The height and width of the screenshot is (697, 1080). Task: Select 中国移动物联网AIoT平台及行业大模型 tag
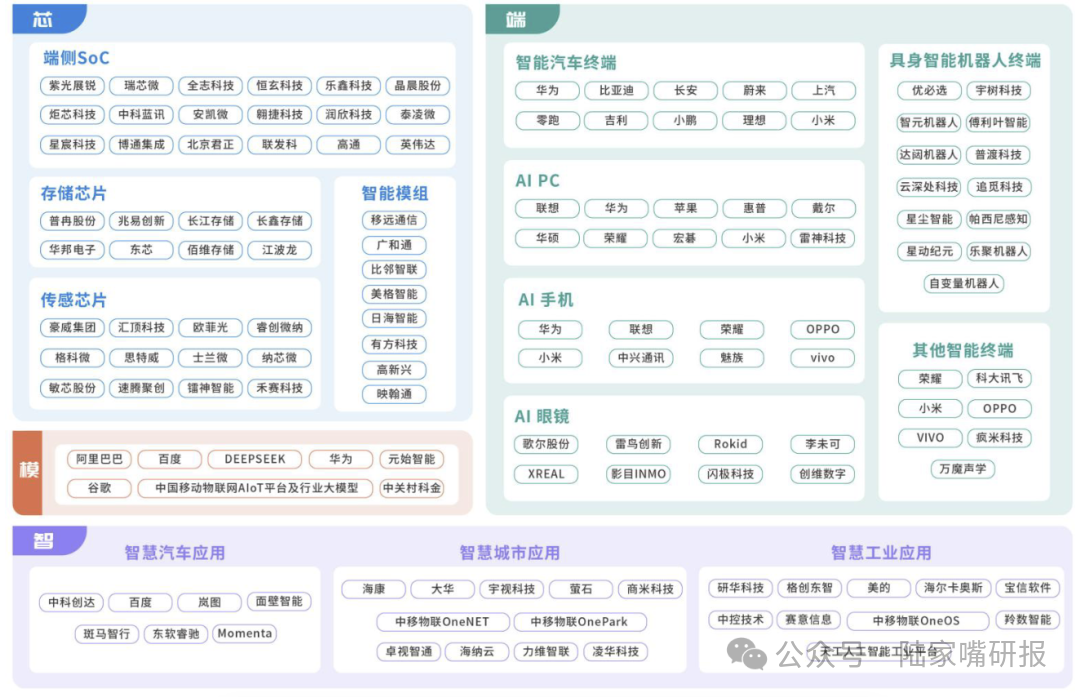pyautogui.click(x=256, y=488)
